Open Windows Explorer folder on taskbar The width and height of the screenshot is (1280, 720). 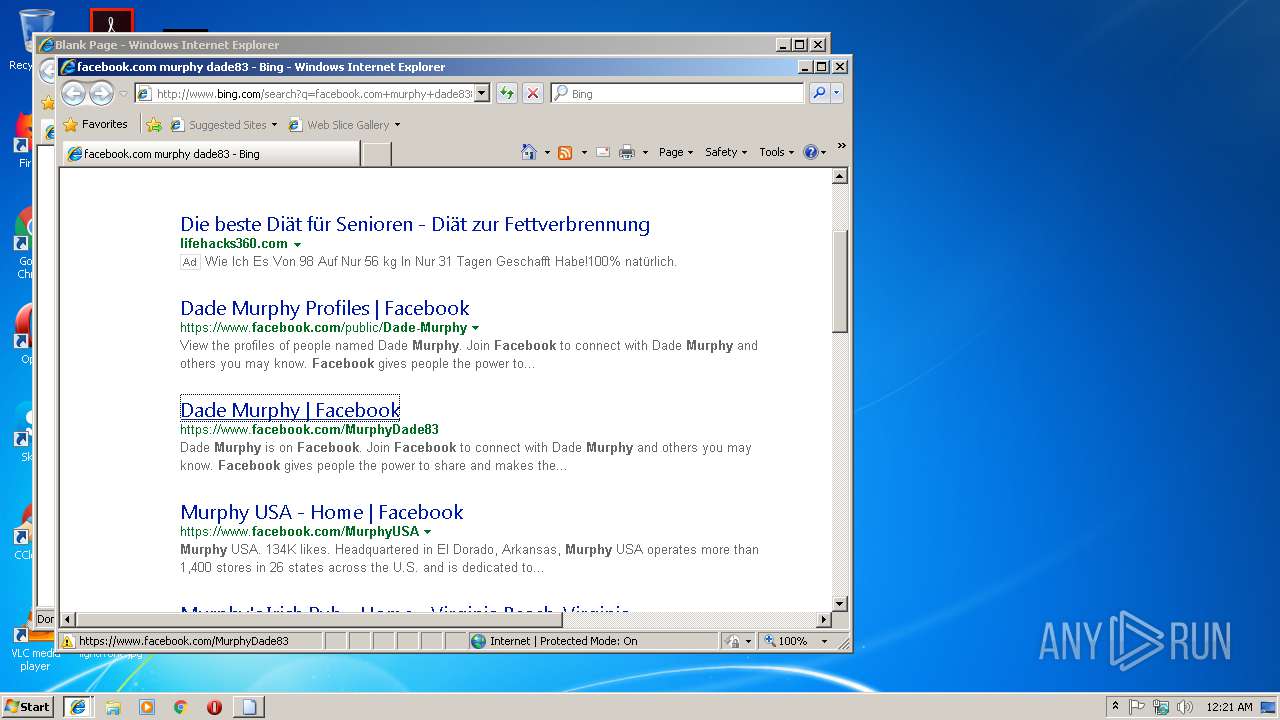[x=113, y=707]
